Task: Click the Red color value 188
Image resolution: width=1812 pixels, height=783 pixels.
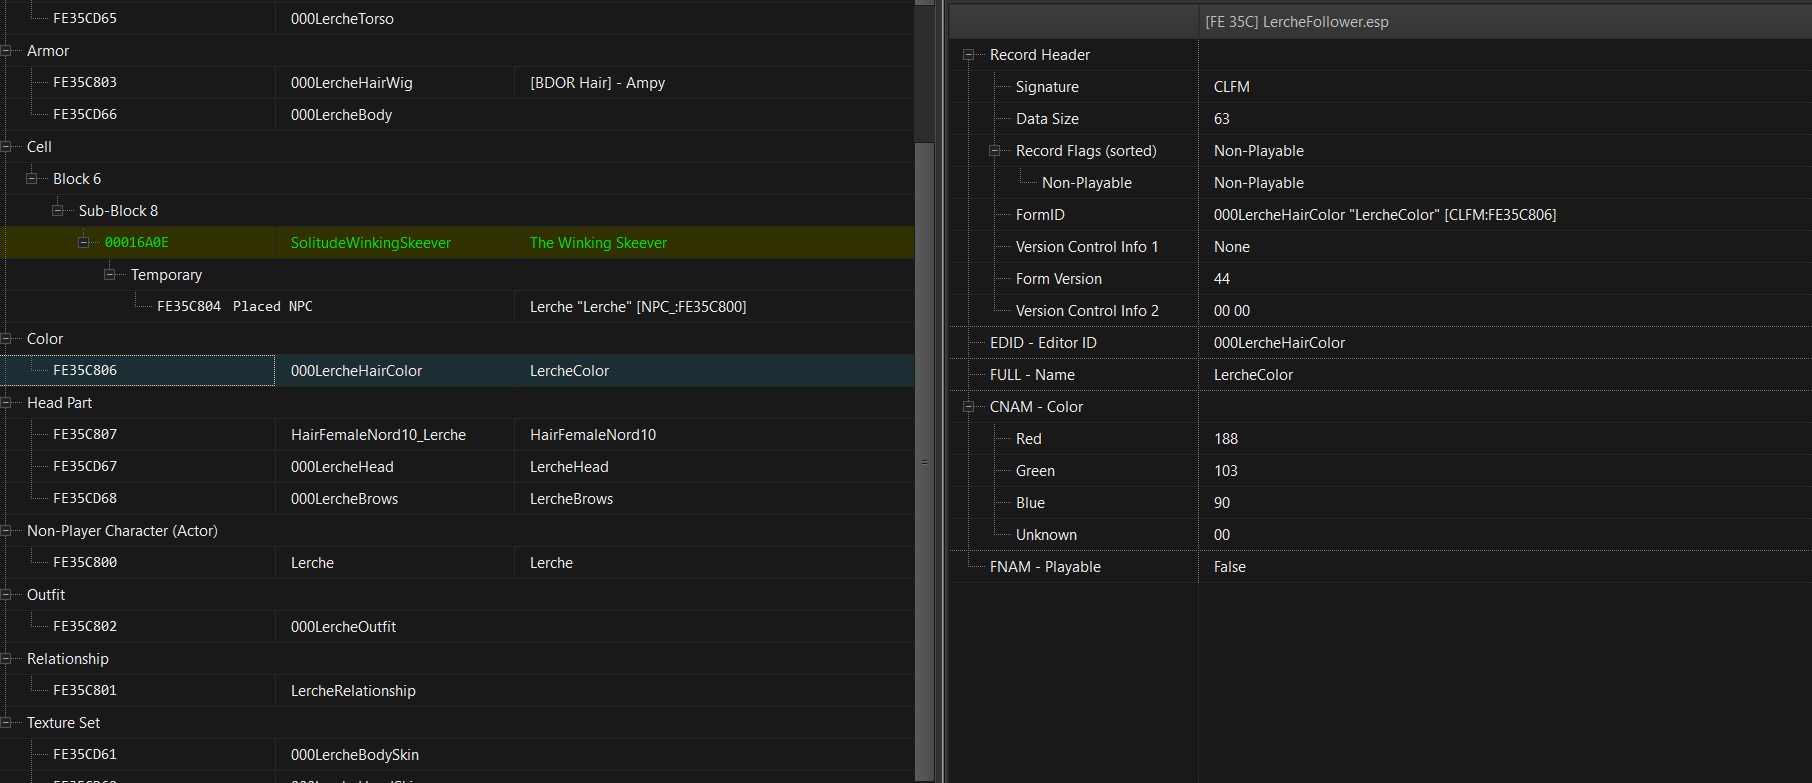Action: (x=1226, y=439)
